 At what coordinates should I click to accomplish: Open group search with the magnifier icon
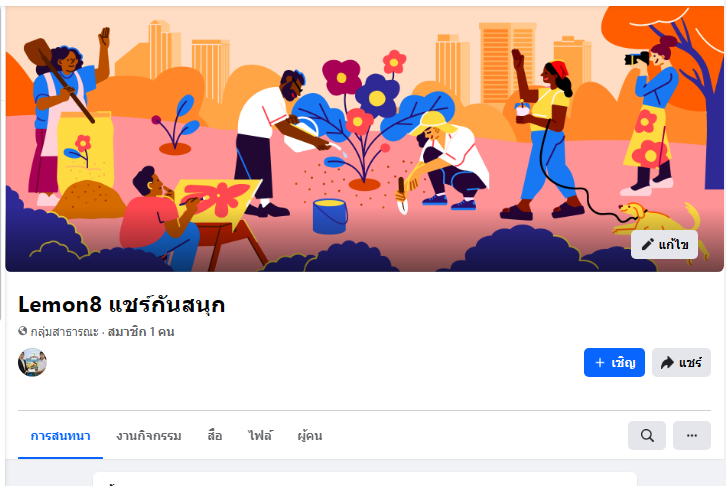click(647, 436)
